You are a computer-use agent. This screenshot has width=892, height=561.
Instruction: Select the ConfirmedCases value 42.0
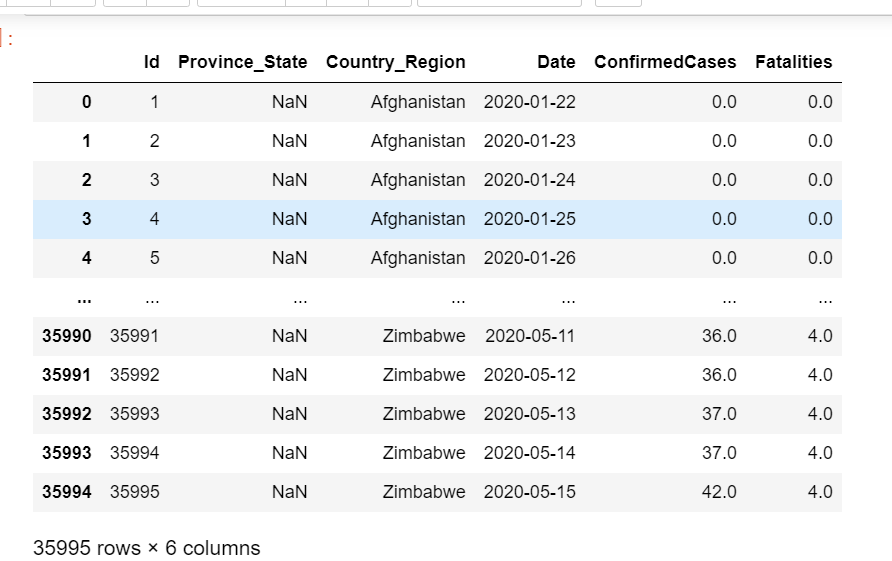[x=719, y=492]
